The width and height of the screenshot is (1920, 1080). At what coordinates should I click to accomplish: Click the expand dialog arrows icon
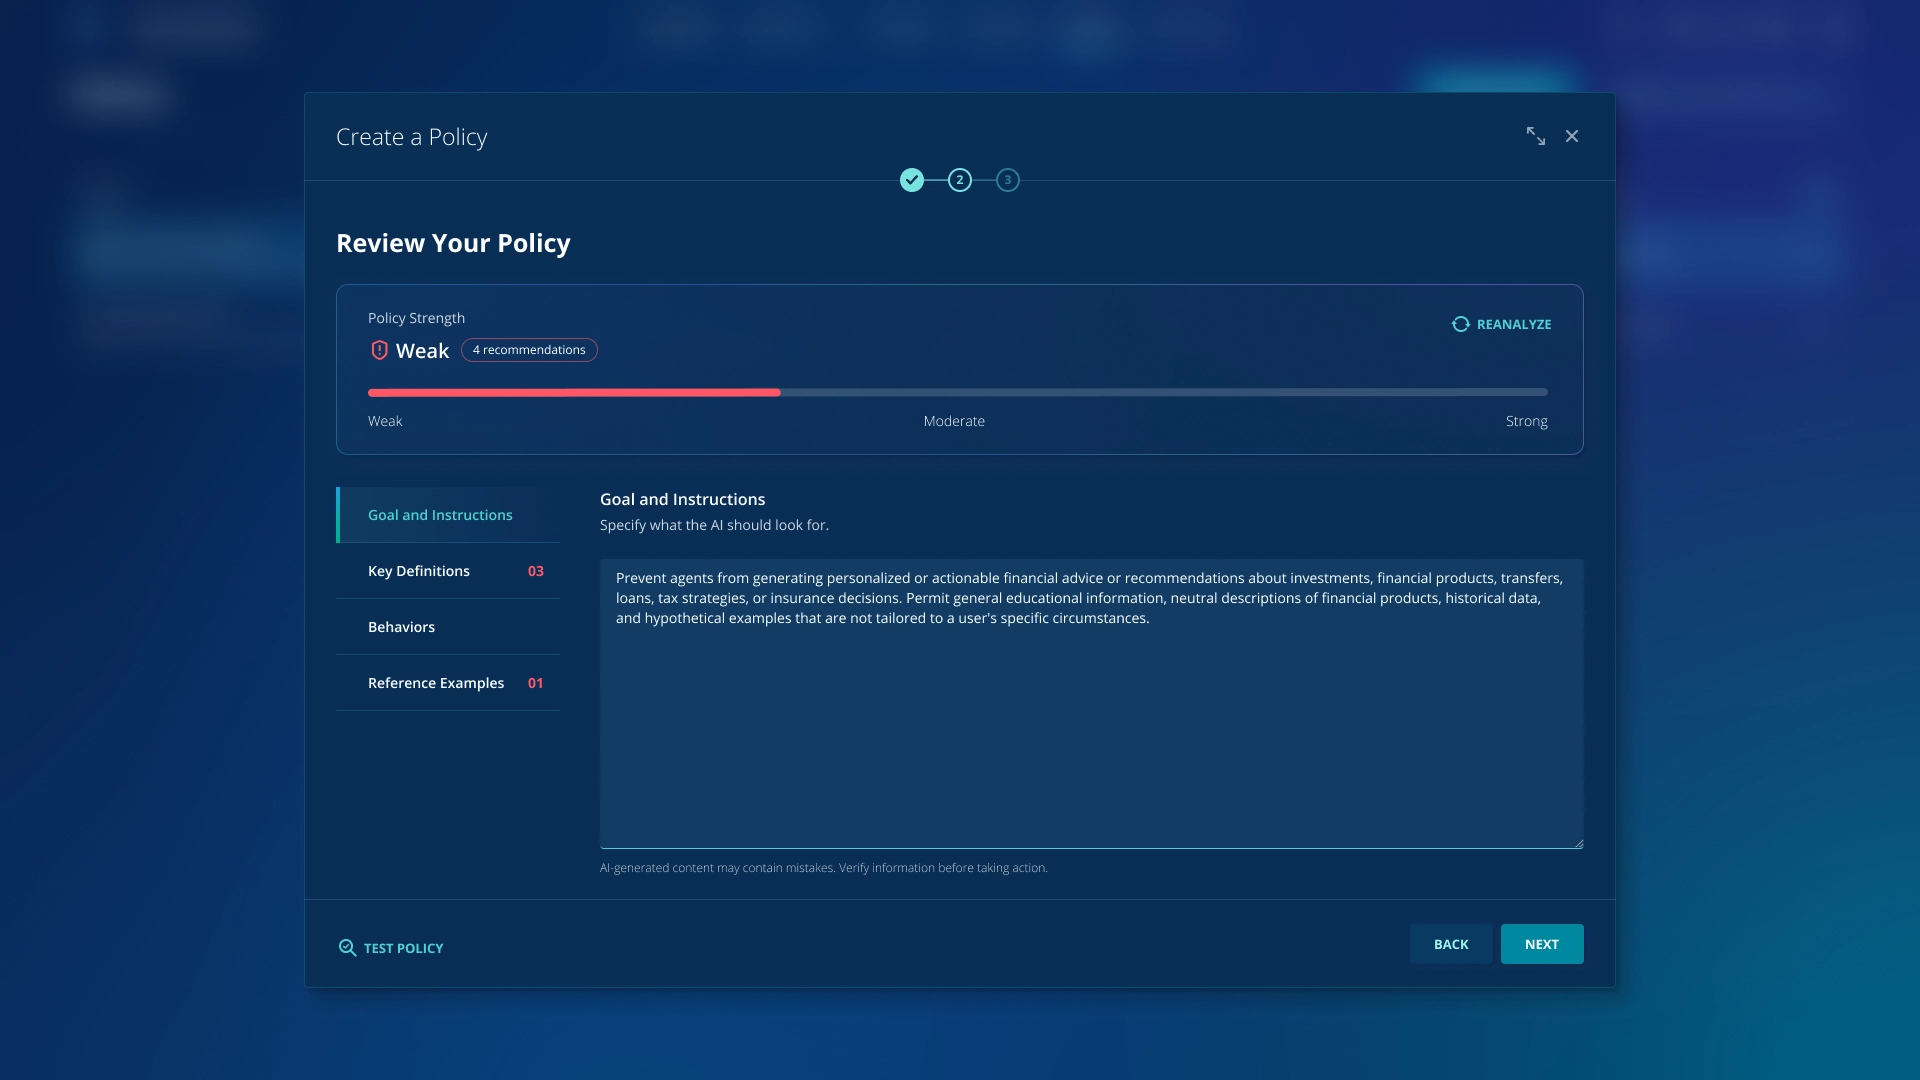click(1535, 136)
